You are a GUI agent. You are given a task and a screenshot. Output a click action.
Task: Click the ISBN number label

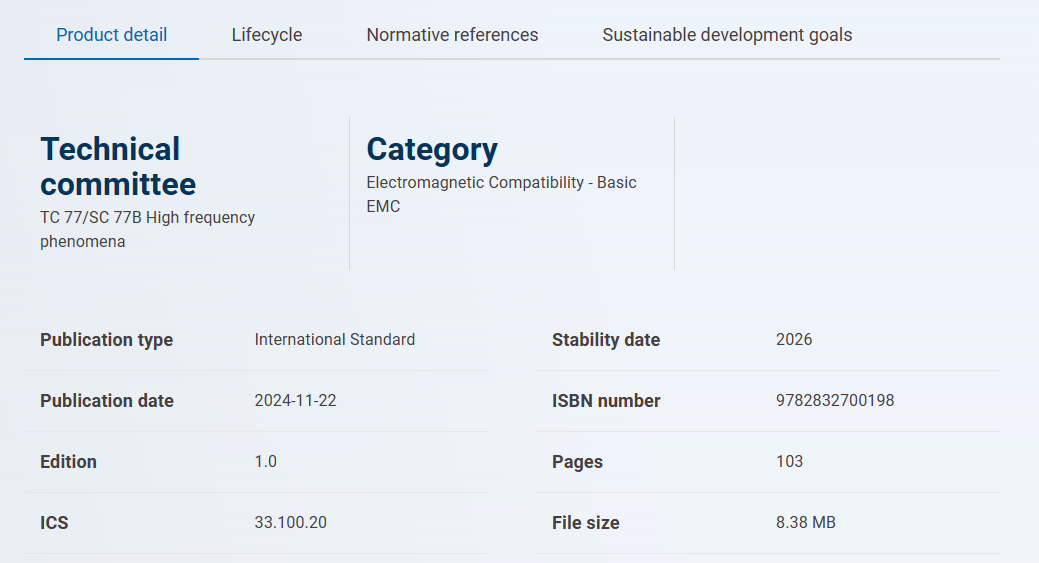point(606,401)
